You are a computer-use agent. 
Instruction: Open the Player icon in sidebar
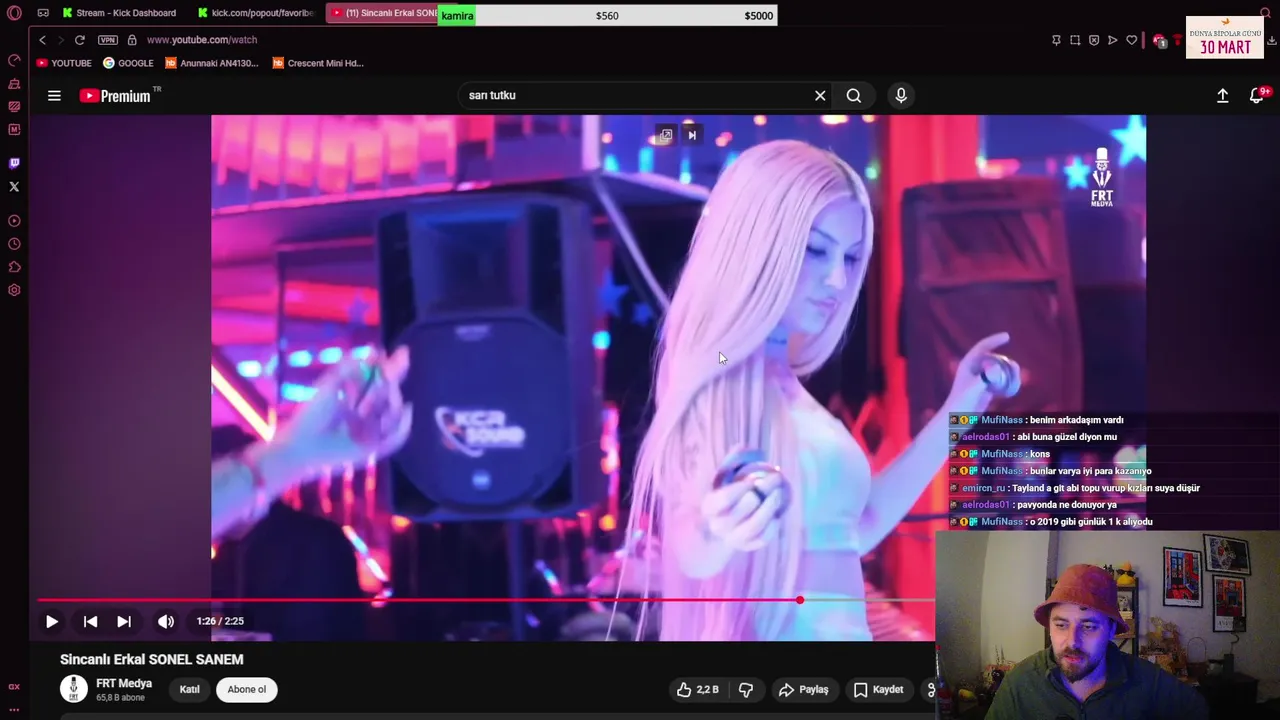(x=14, y=221)
